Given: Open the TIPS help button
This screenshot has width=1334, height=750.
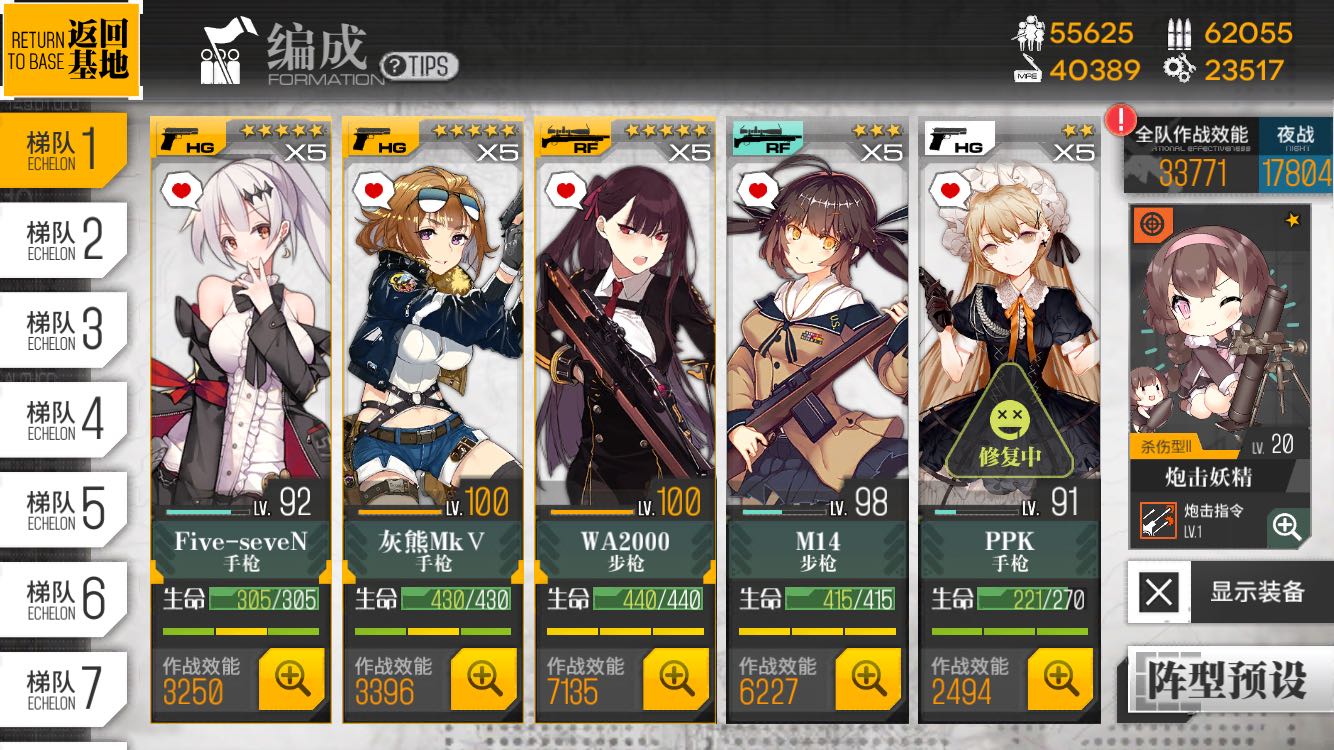Looking at the screenshot, I should [420, 66].
